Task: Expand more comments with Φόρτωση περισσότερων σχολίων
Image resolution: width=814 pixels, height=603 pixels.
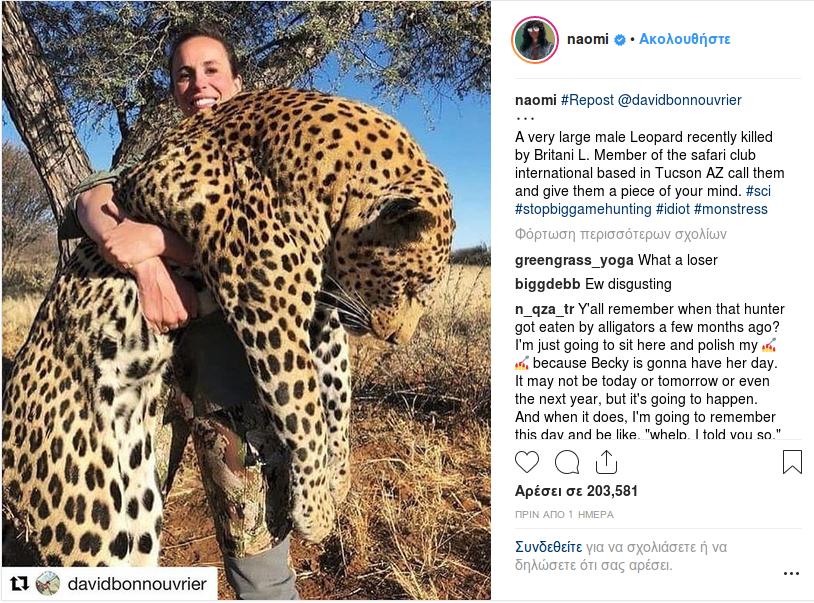Action: (x=620, y=234)
